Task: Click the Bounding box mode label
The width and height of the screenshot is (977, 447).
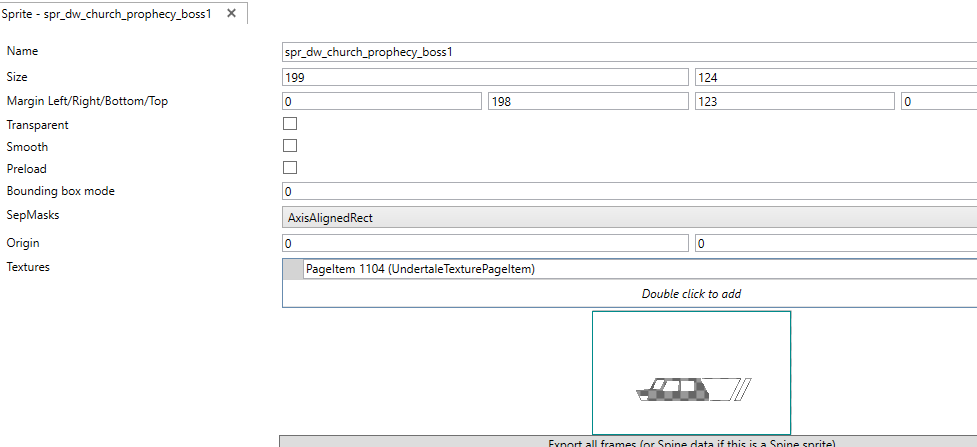Action: [x=60, y=191]
